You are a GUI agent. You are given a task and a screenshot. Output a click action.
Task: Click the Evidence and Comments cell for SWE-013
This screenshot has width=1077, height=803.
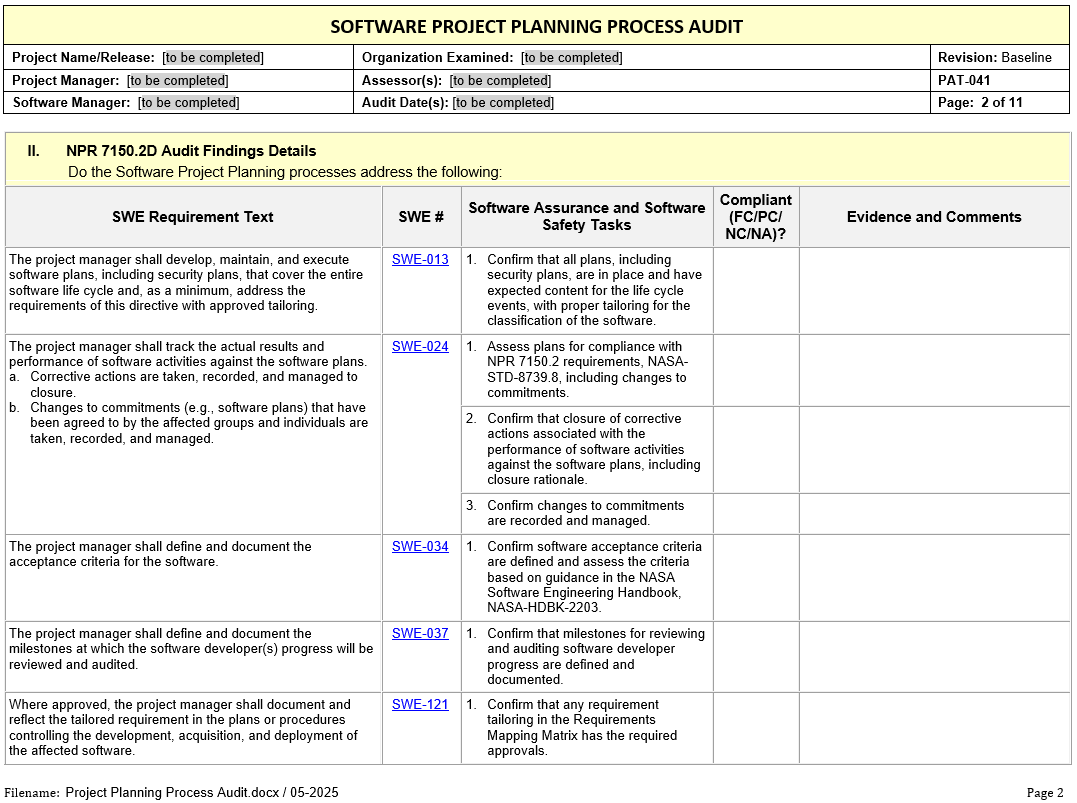click(x=934, y=291)
